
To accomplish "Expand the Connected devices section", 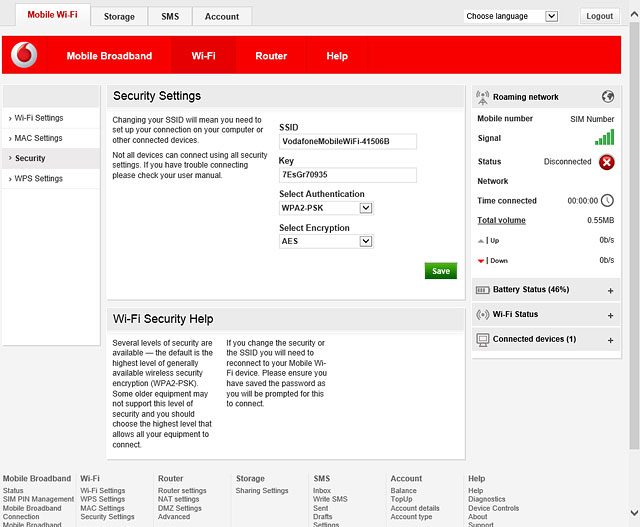I will (610, 340).
